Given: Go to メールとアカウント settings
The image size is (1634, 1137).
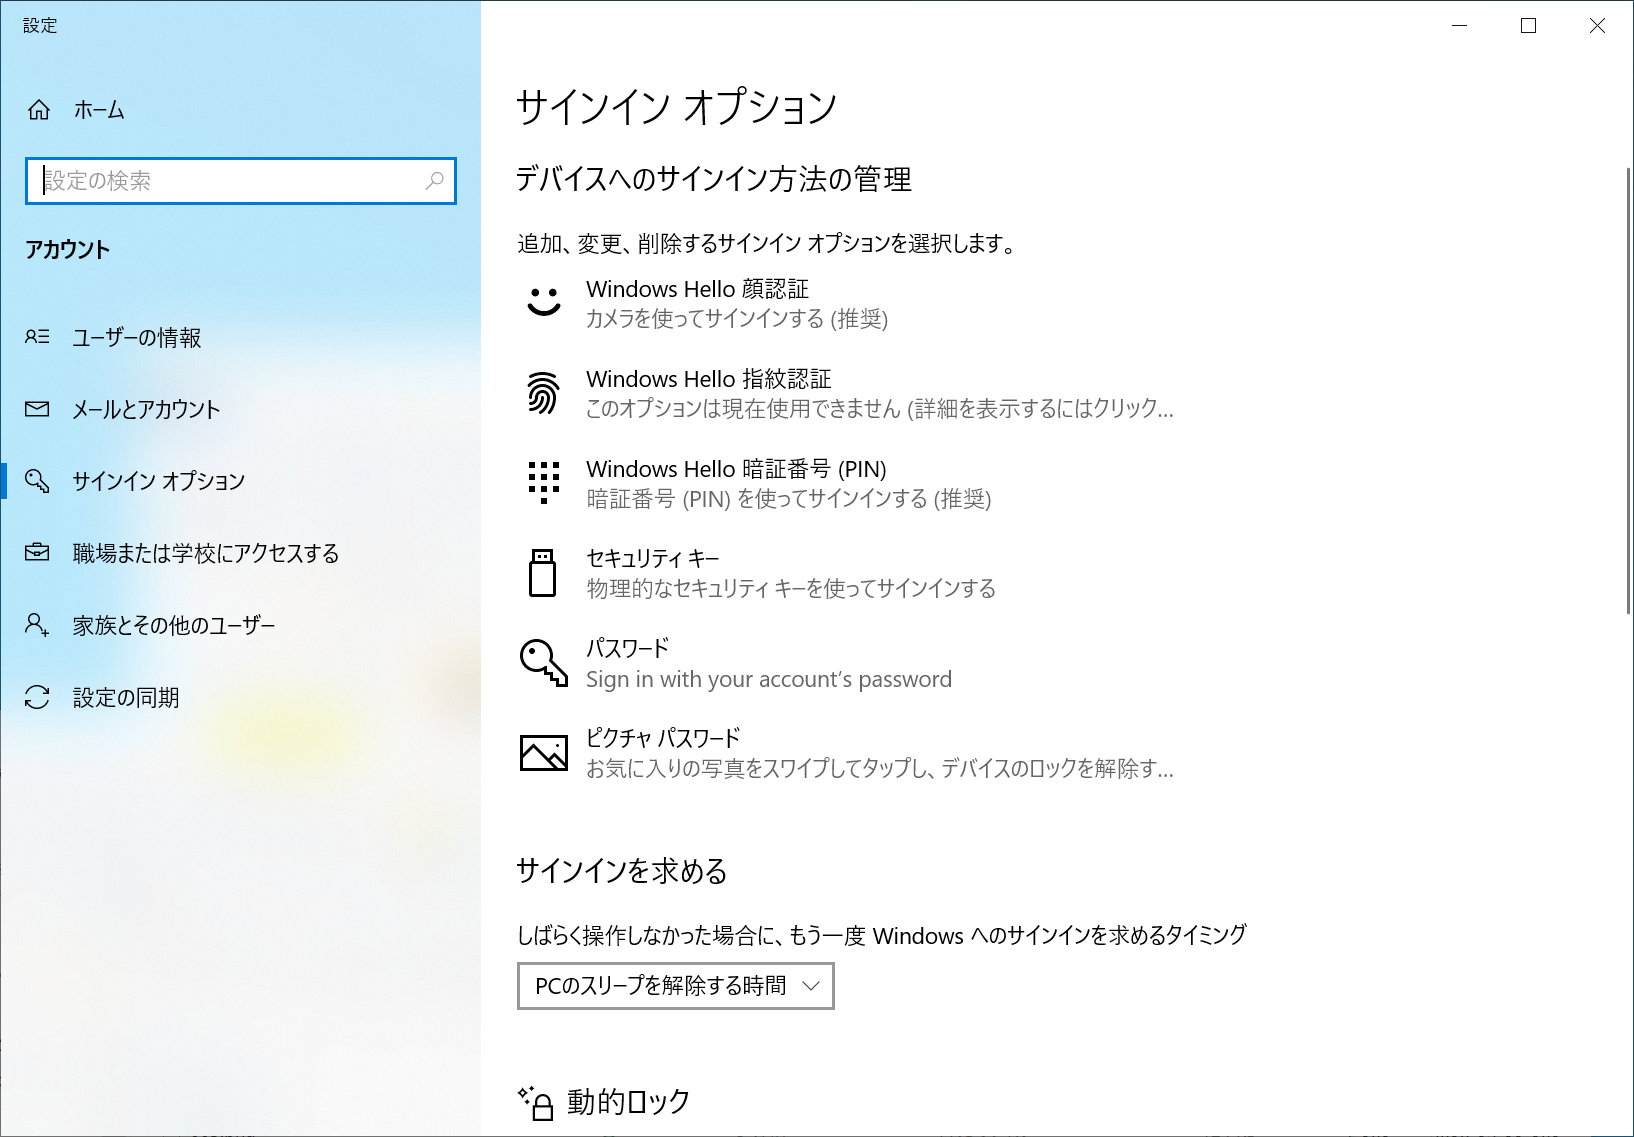Looking at the screenshot, I should (240, 409).
